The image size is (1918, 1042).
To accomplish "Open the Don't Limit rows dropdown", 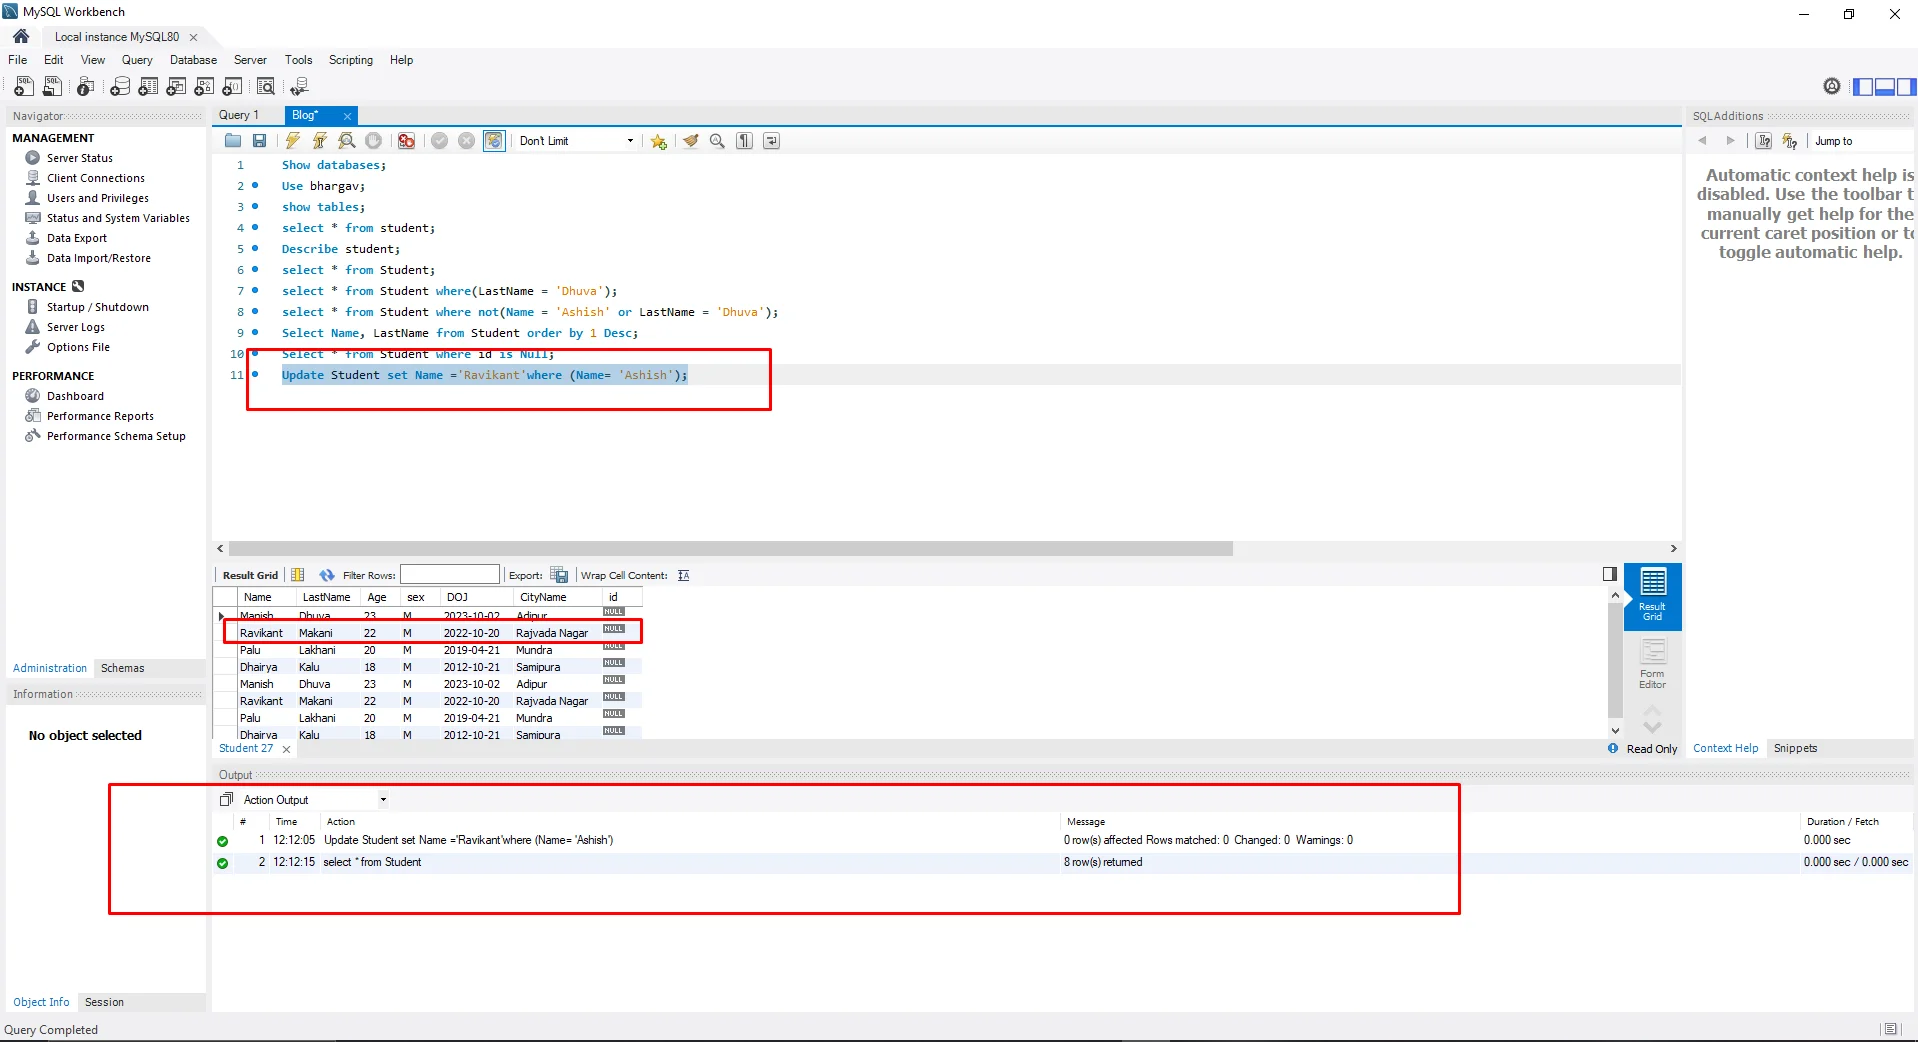I will click(576, 141).
